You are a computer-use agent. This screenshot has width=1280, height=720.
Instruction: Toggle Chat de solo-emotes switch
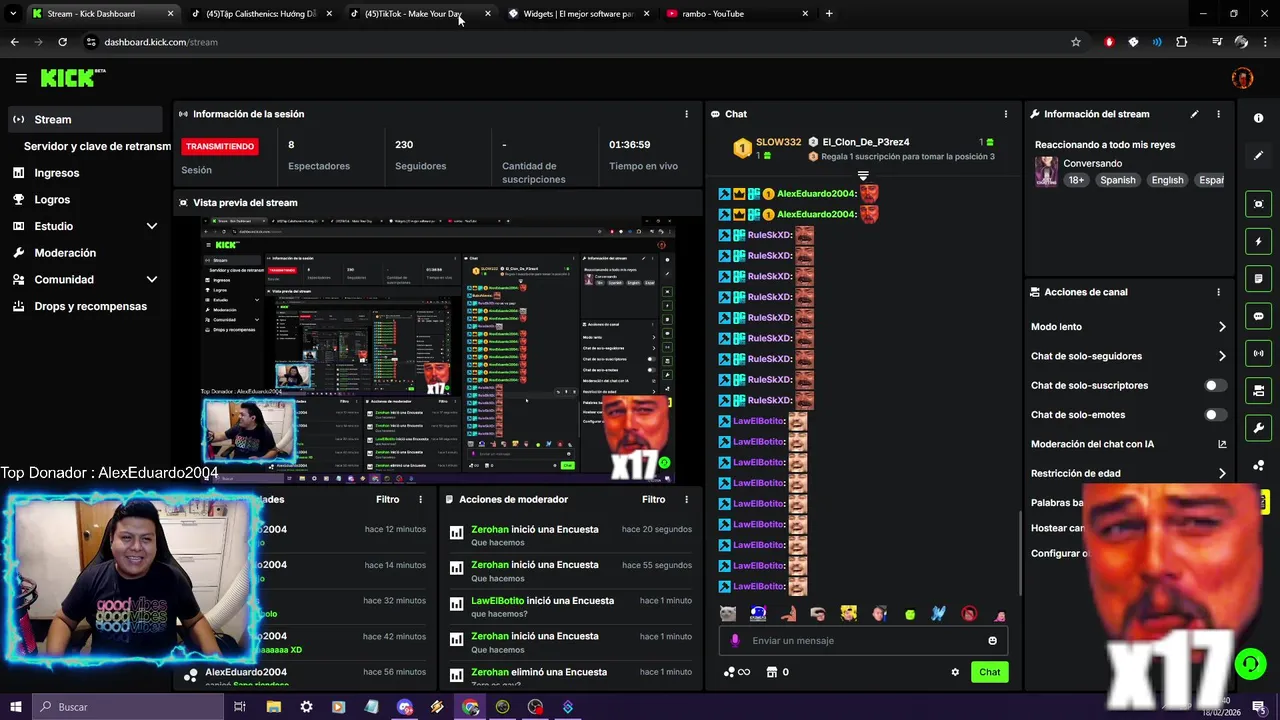tap(1215, 414)
